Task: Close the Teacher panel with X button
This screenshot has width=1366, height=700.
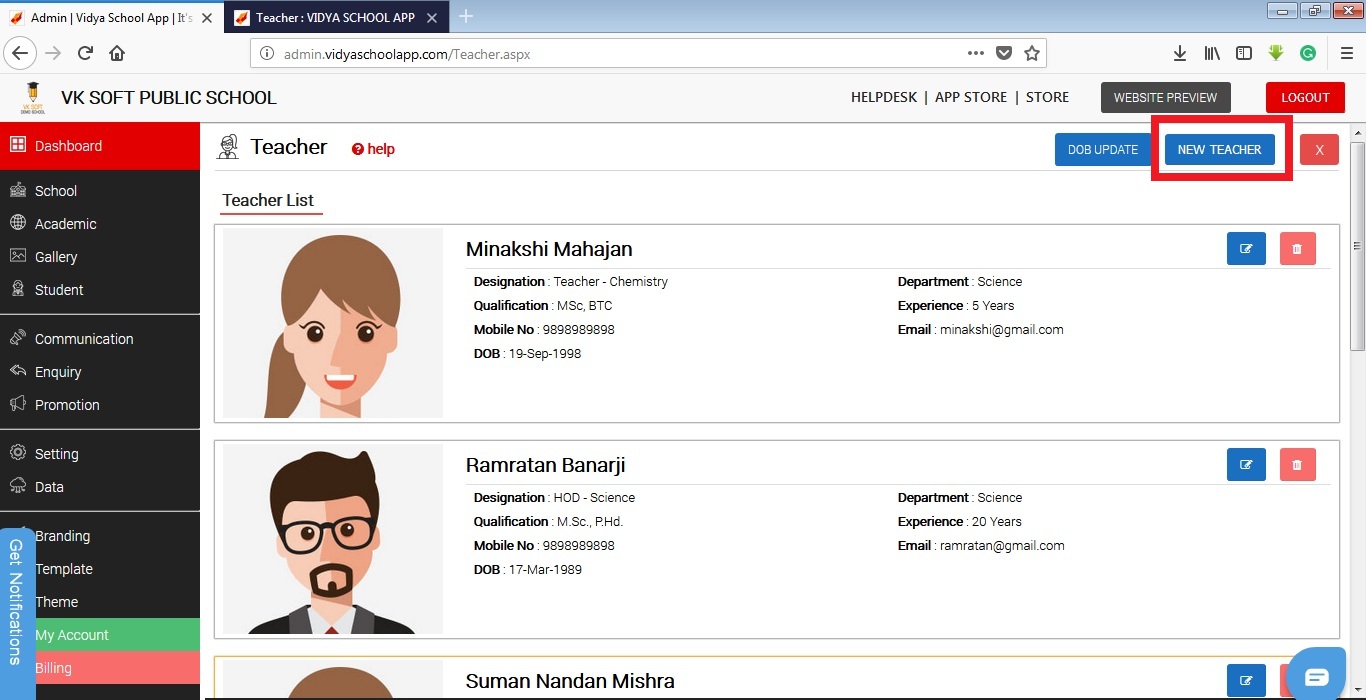Action: 1319,150
